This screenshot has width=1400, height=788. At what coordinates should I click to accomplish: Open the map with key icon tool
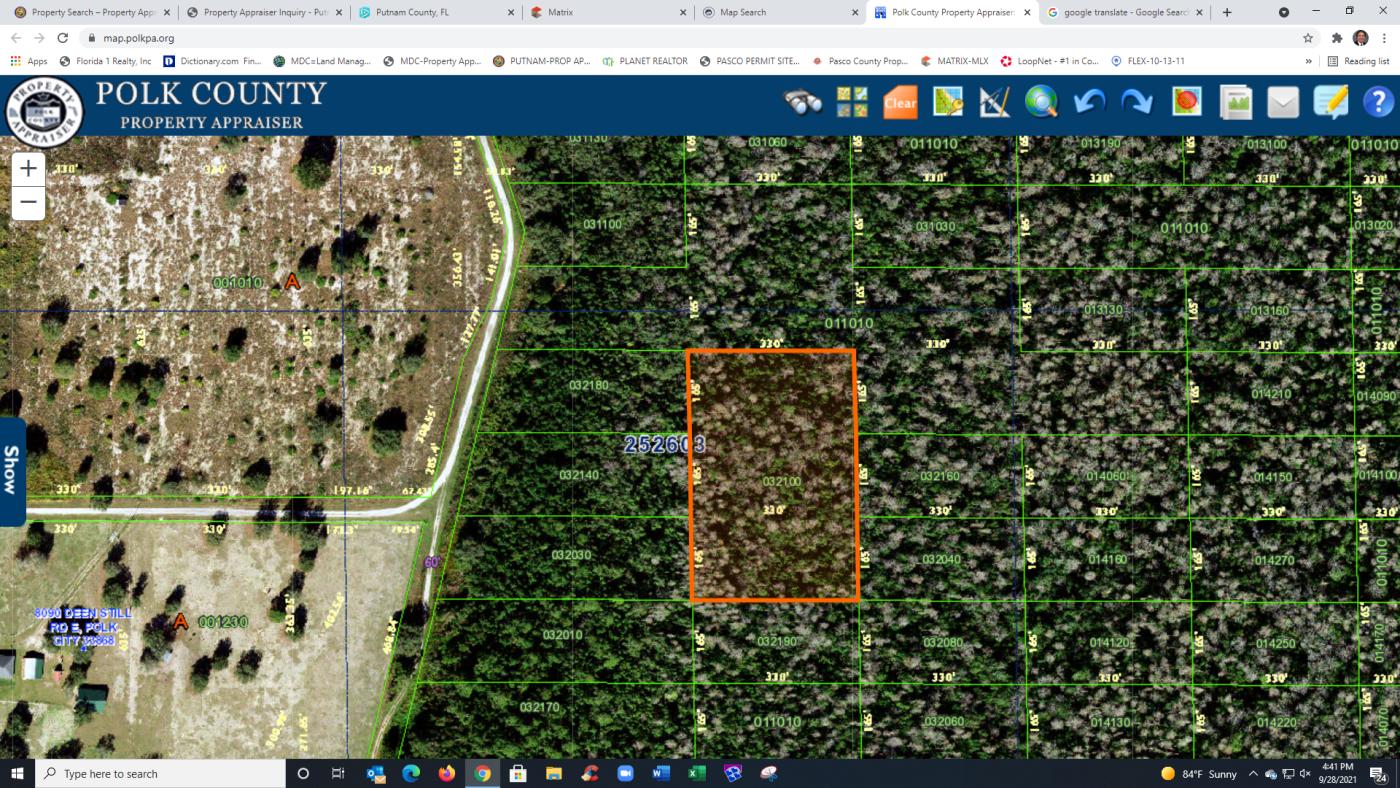point(947,102)
